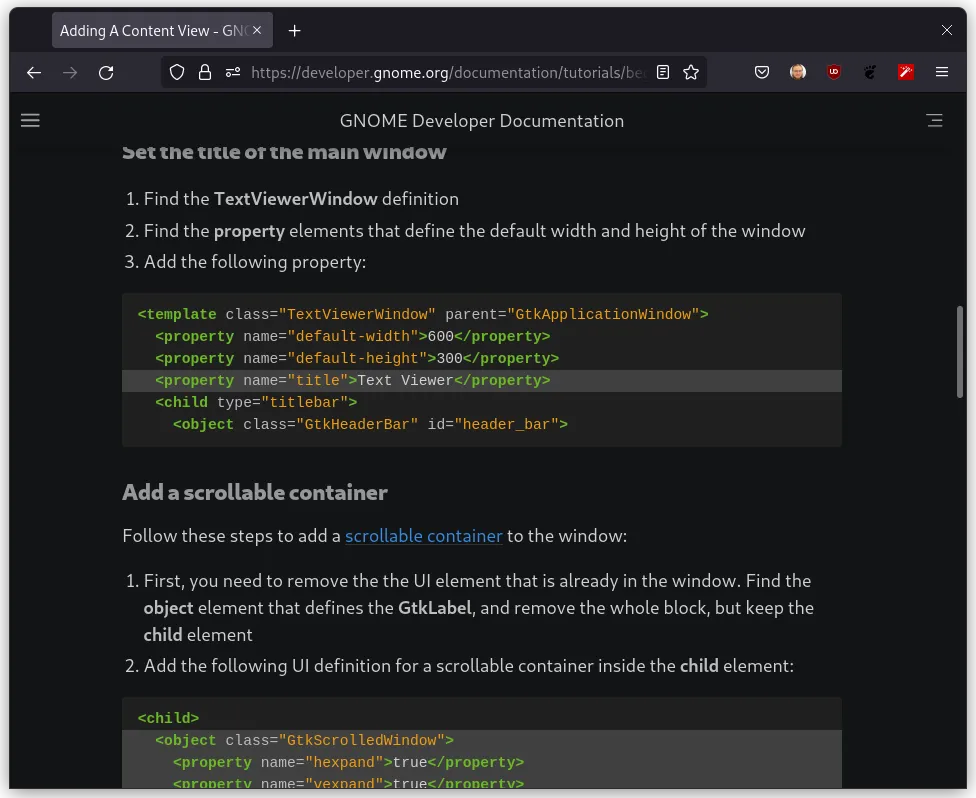Open the site permissions icon in address bar
Image resolution: width=976 pixels, height=798 pixels.
point(233,72)
